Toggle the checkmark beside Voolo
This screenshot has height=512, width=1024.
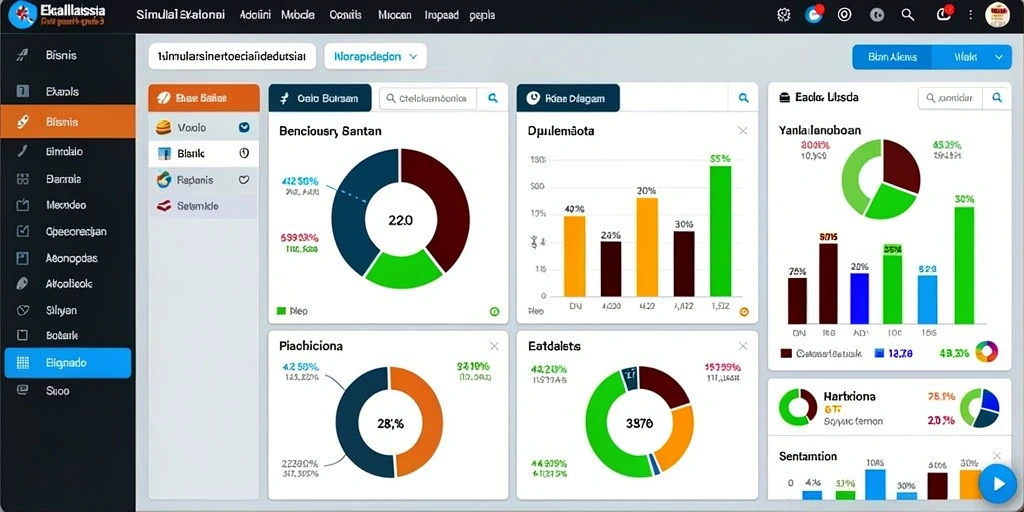click(244, 127)
